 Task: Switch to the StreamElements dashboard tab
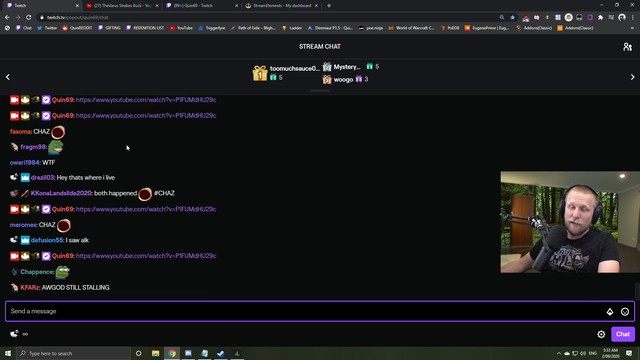282,6
